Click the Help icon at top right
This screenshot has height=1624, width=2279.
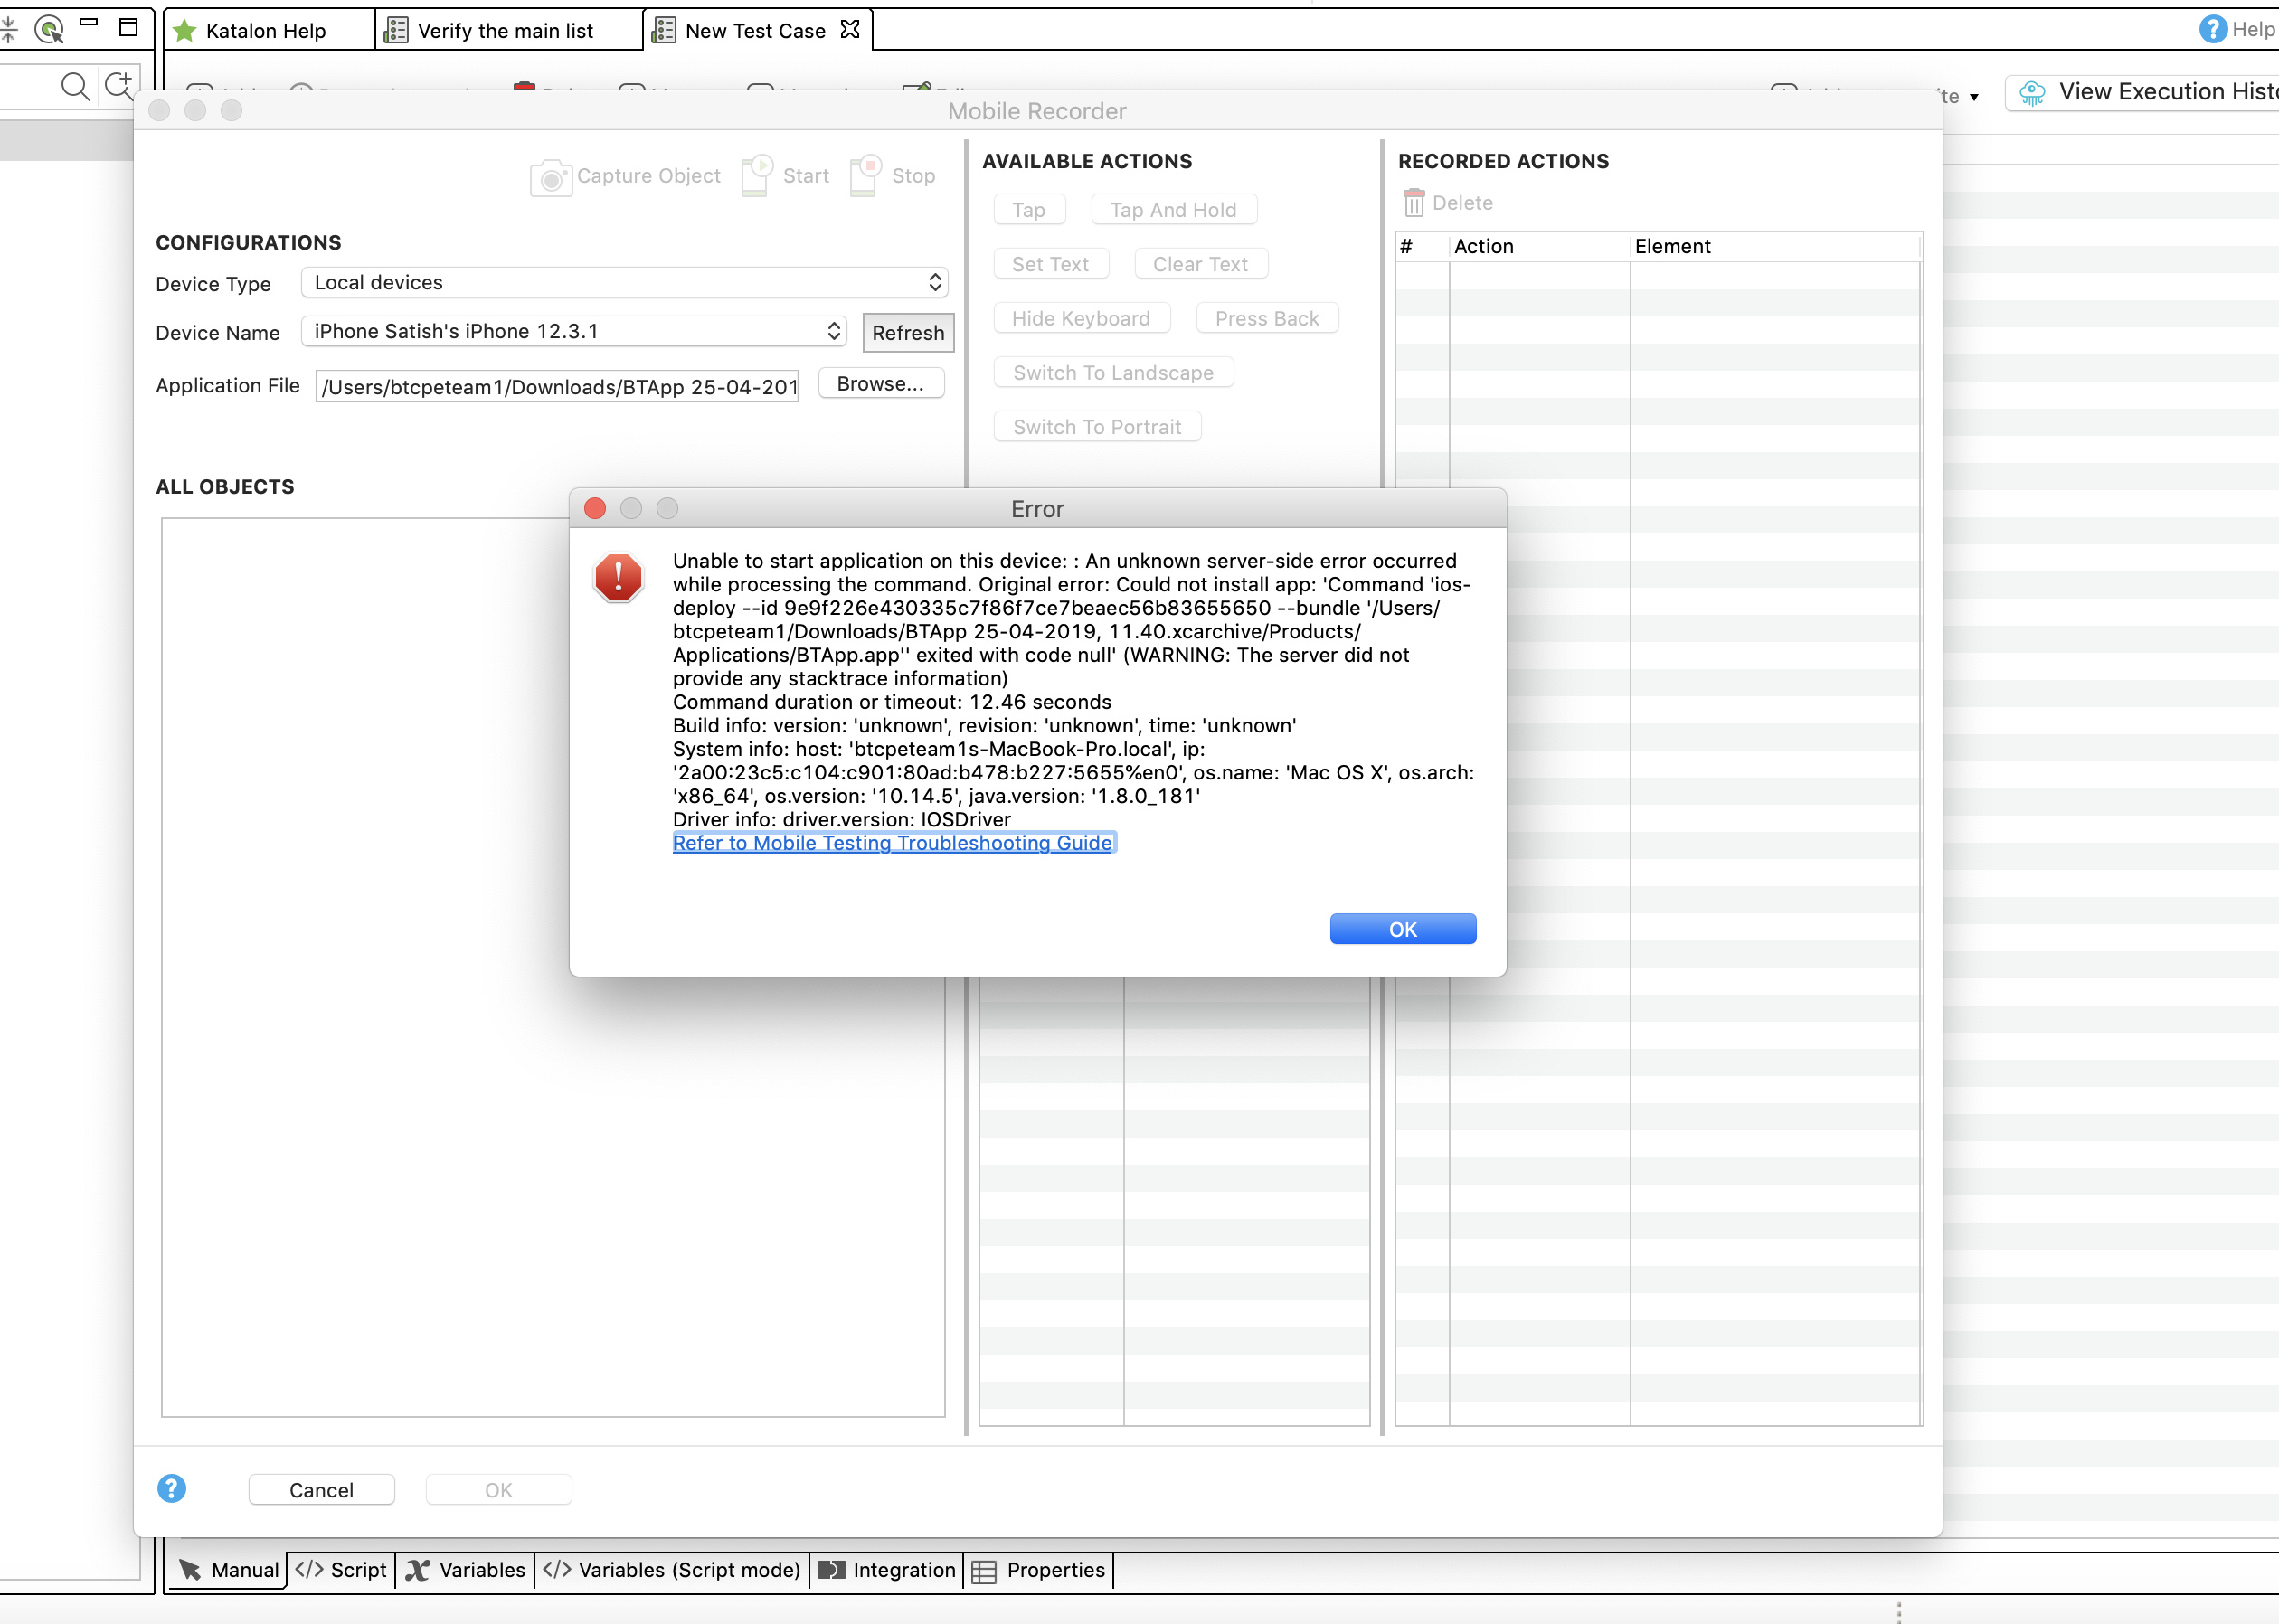click(x=2212, y=28)
